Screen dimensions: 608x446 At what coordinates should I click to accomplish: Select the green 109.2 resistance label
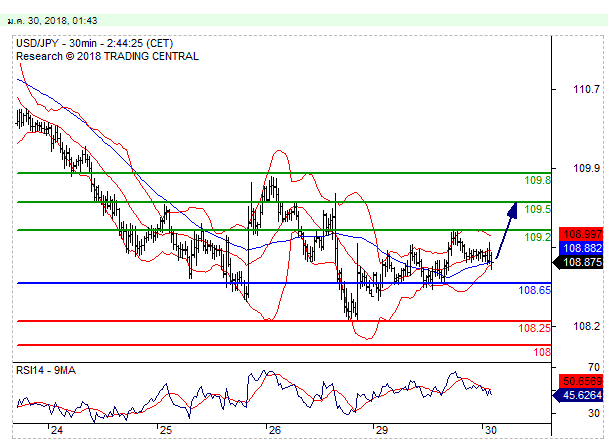point(537,237)
